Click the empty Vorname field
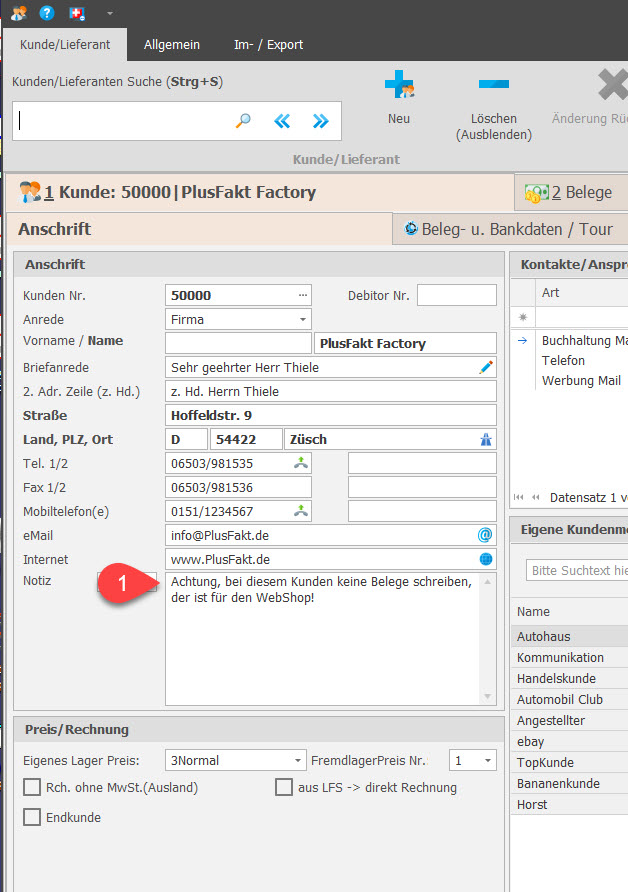Image resolution: width=628 pixels, height=892 pixels. coord(238,343)
